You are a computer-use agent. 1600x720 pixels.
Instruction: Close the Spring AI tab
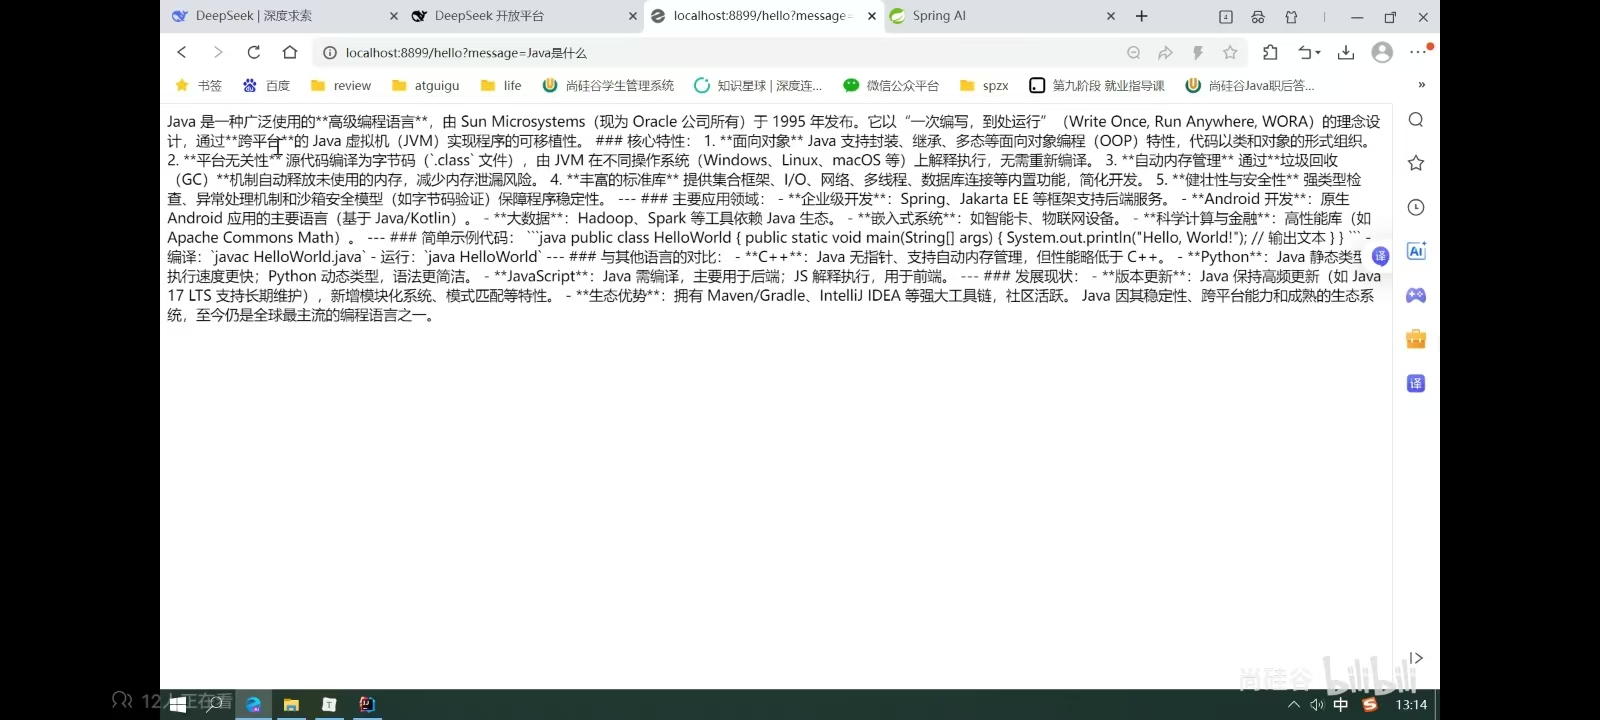point(1111,16)
